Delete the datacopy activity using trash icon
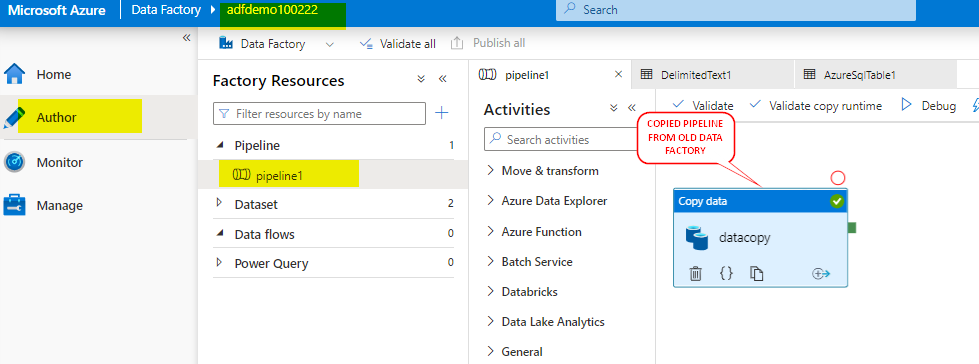 (695, 273)
